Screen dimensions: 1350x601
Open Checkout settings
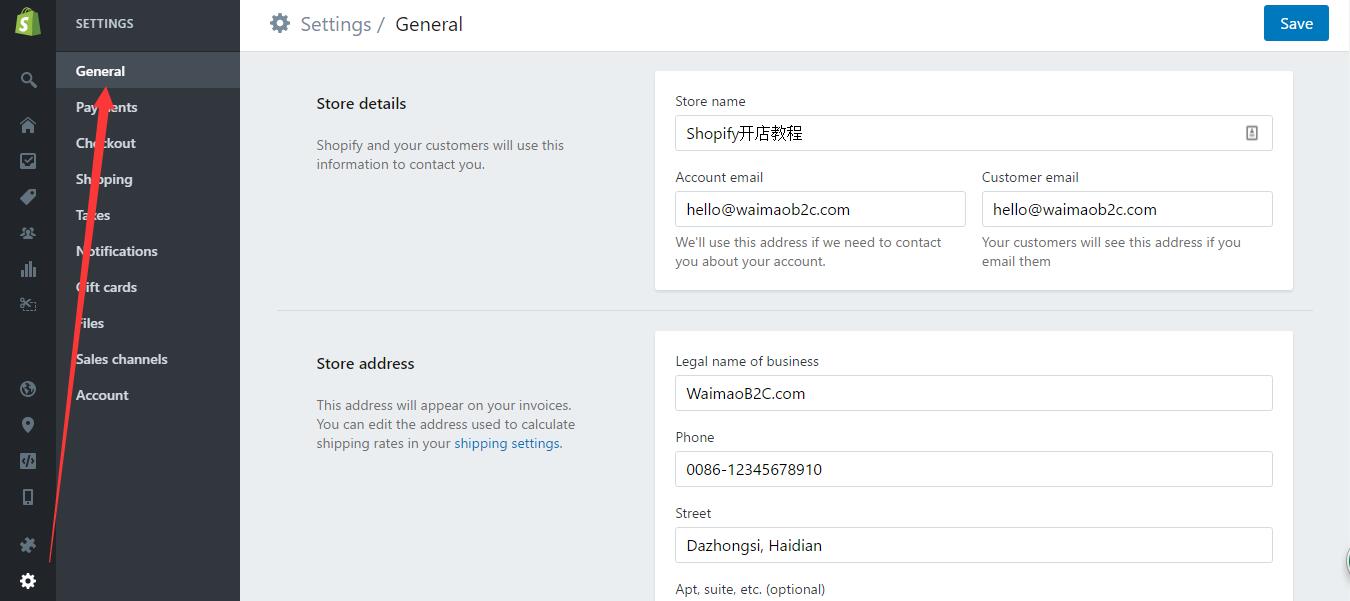pyautogui.click(x=148, y=143)
